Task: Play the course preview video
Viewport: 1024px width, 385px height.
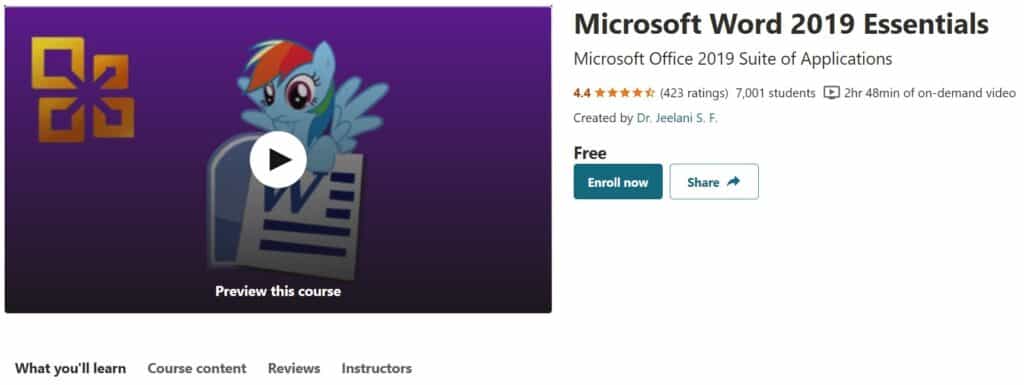Action: pyautogui.click(x=278, y=159)
